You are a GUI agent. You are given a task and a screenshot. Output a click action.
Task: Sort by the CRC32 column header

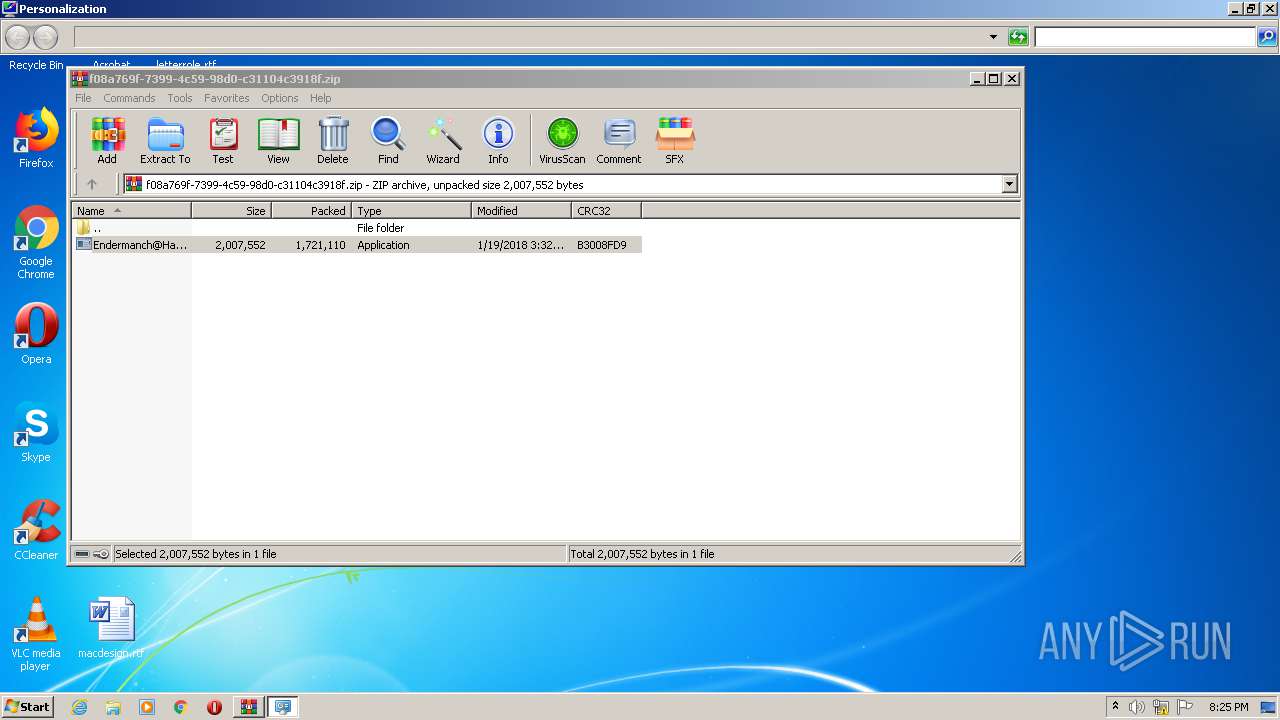click(607, 210)
